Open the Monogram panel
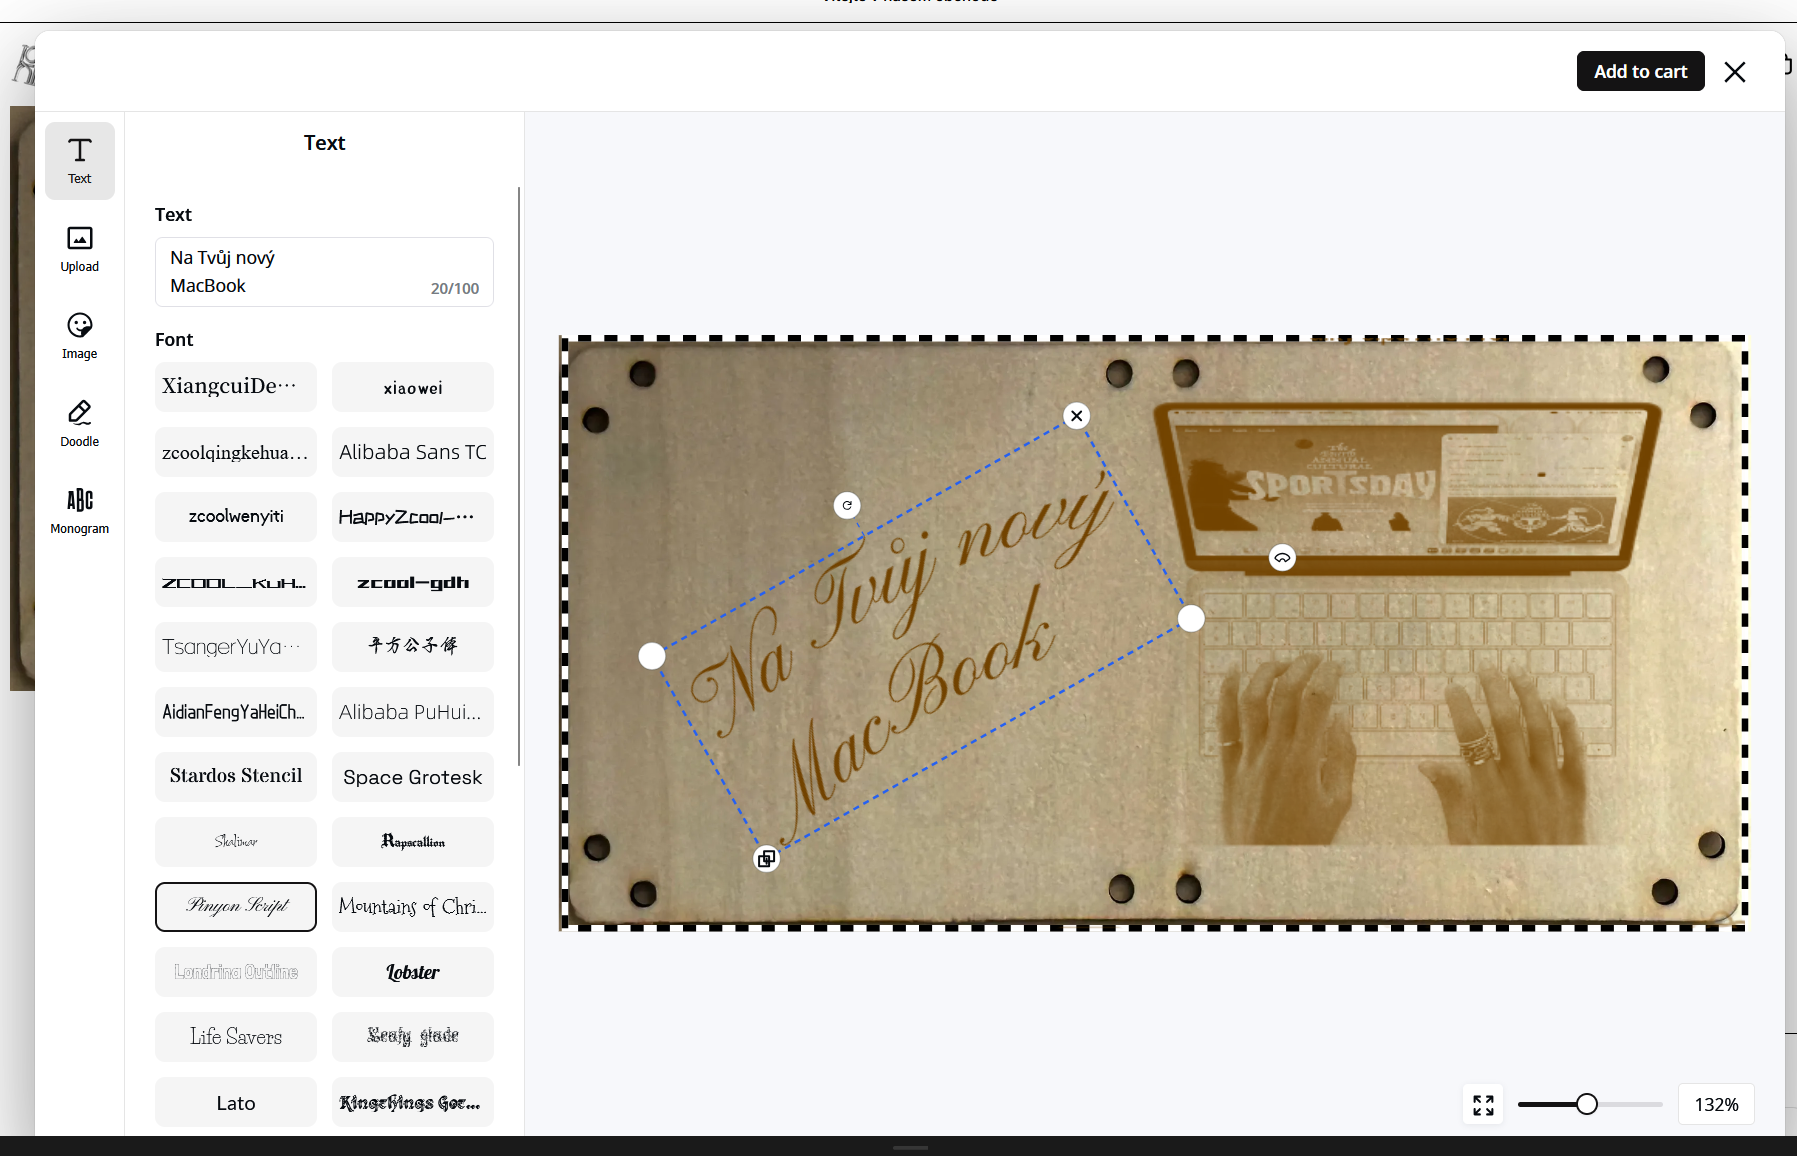1797x1156 pixels. [80, 511]
